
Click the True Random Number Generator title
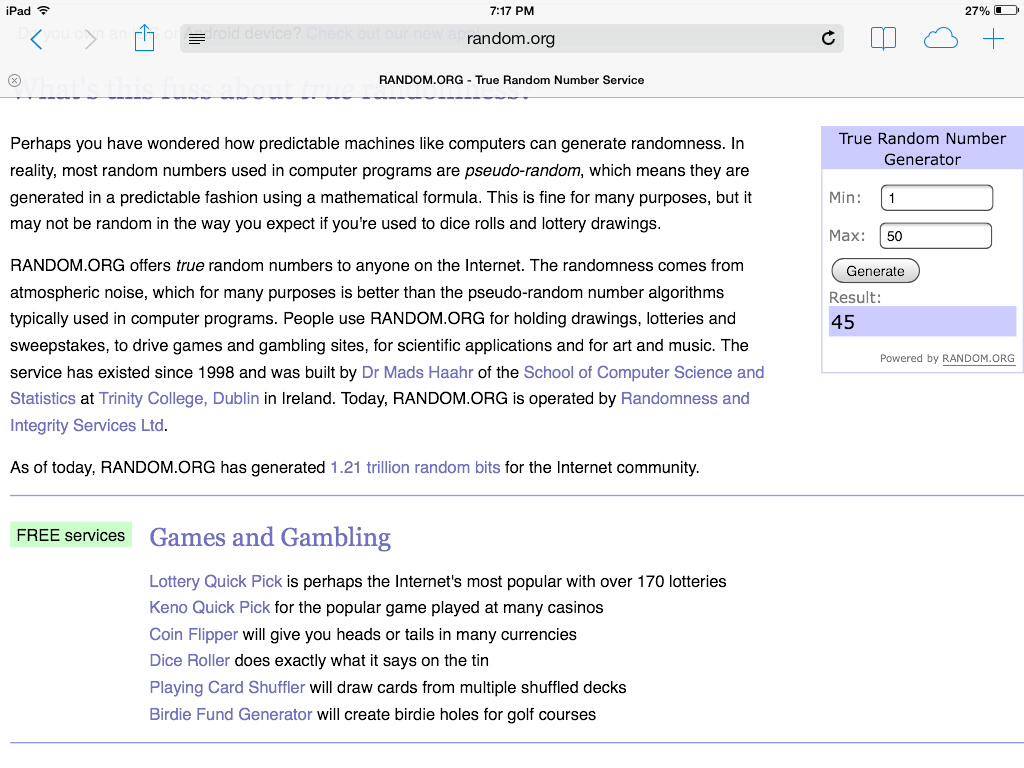point(922,149)
